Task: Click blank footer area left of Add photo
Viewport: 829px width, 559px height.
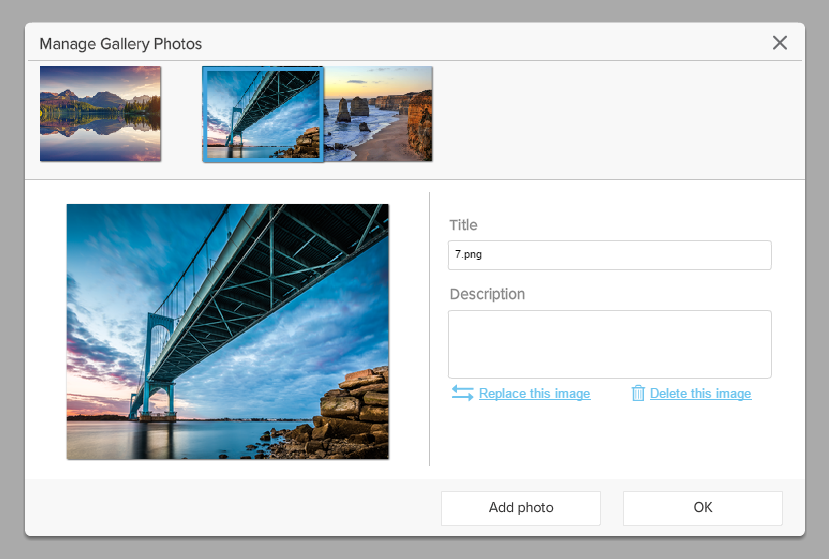Action: 230,508
